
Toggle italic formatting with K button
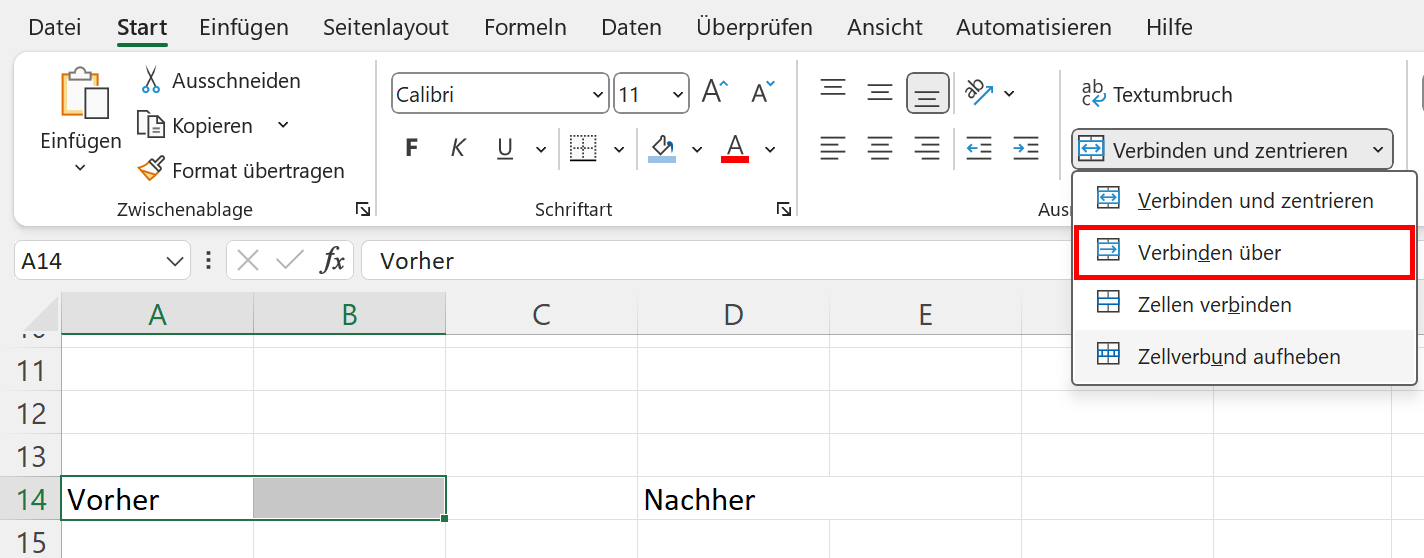coord(458,149)
